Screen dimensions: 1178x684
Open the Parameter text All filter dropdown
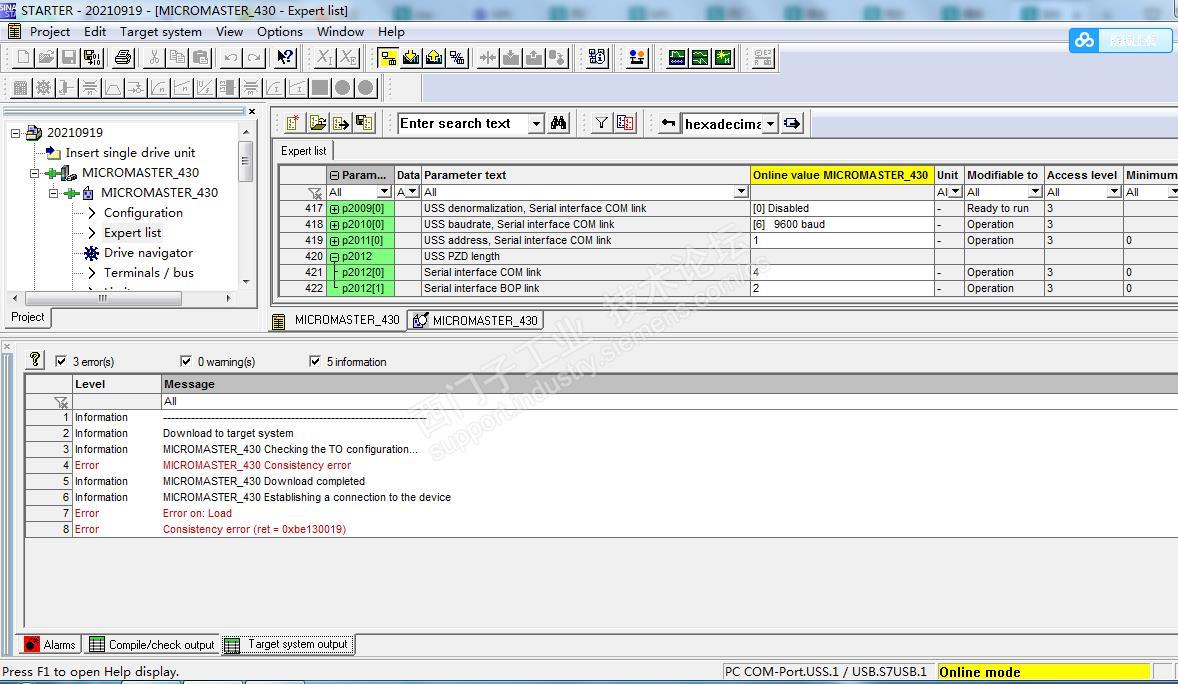click(x=741, y=192)
